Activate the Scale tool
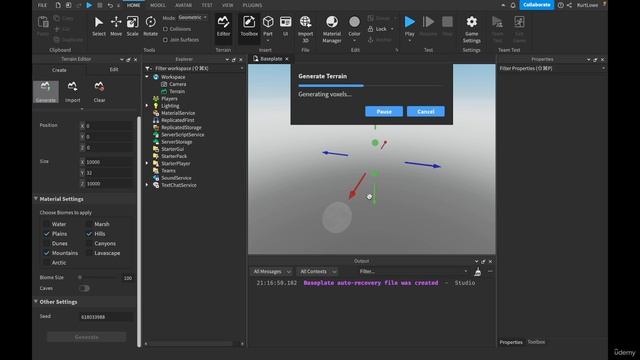Viewport: 640px width, 360px height. 132,27
